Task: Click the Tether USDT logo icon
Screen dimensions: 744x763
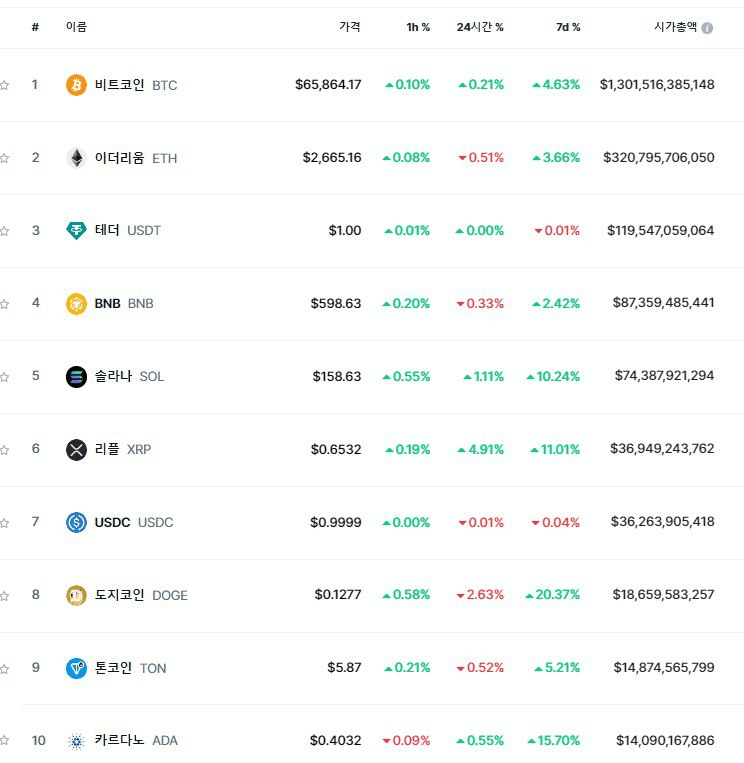Action: [76, 230]
